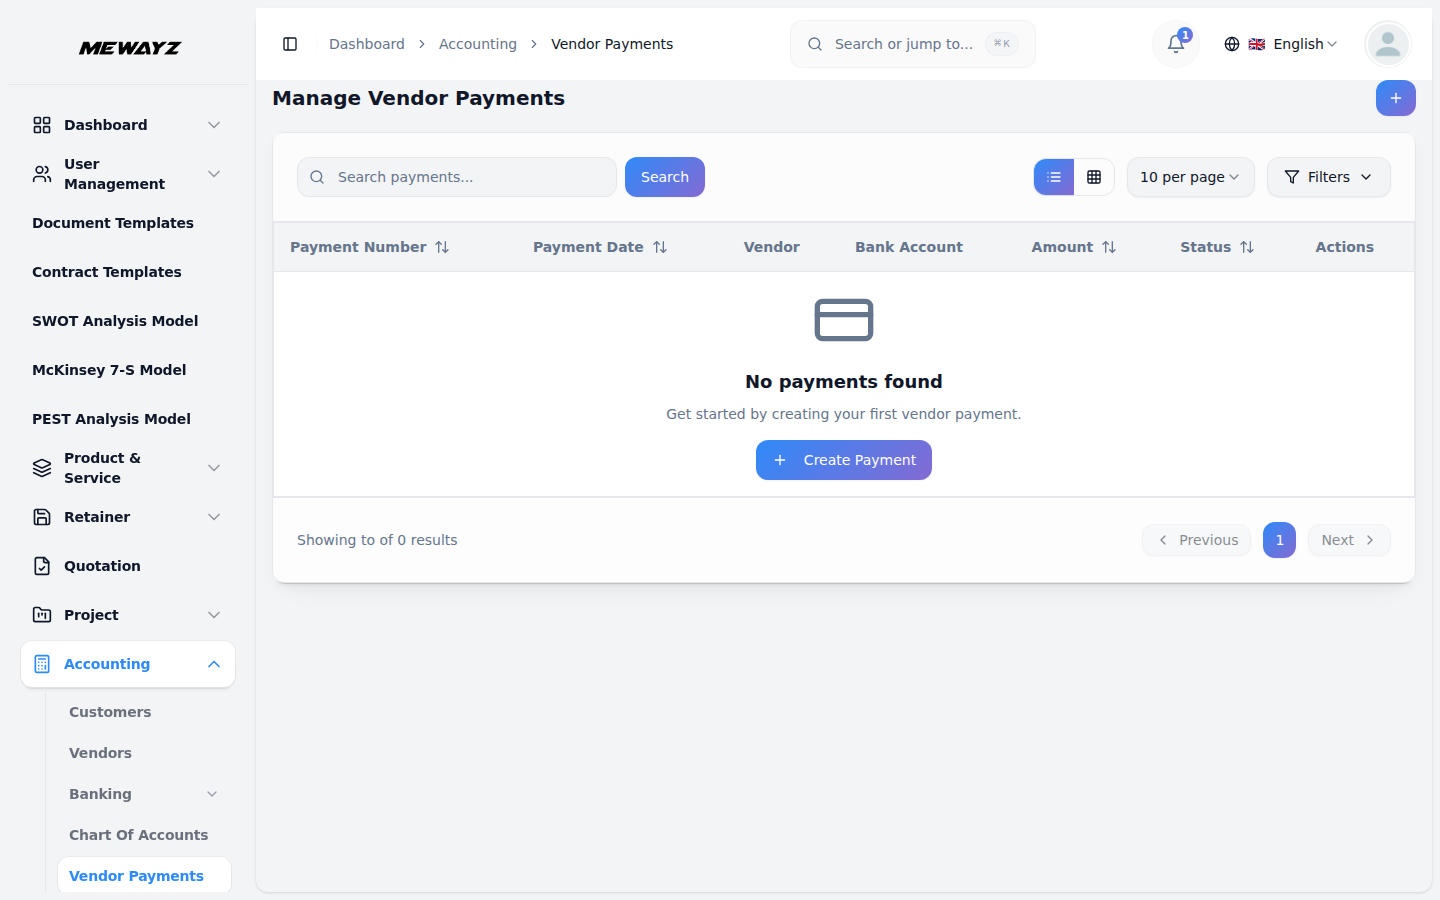Go to Chart Of Accounts
The width and height of the screenshot is (1440, 900).
click(x=138, y=835)
